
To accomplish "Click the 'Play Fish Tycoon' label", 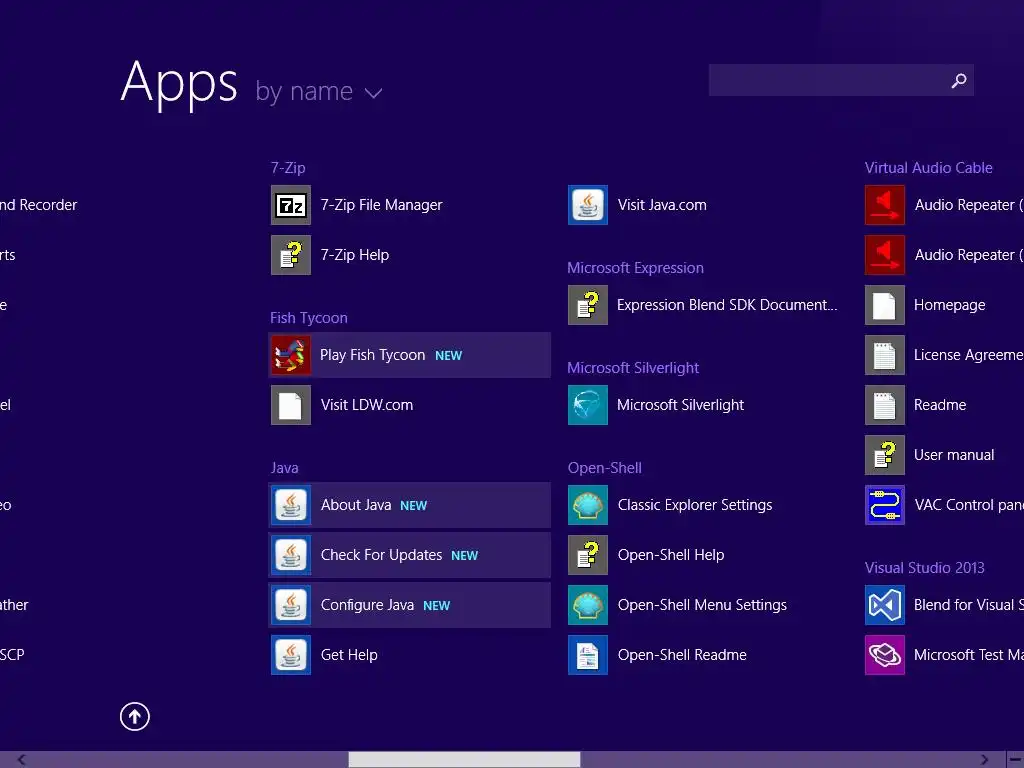I will (x=372, y=355).
